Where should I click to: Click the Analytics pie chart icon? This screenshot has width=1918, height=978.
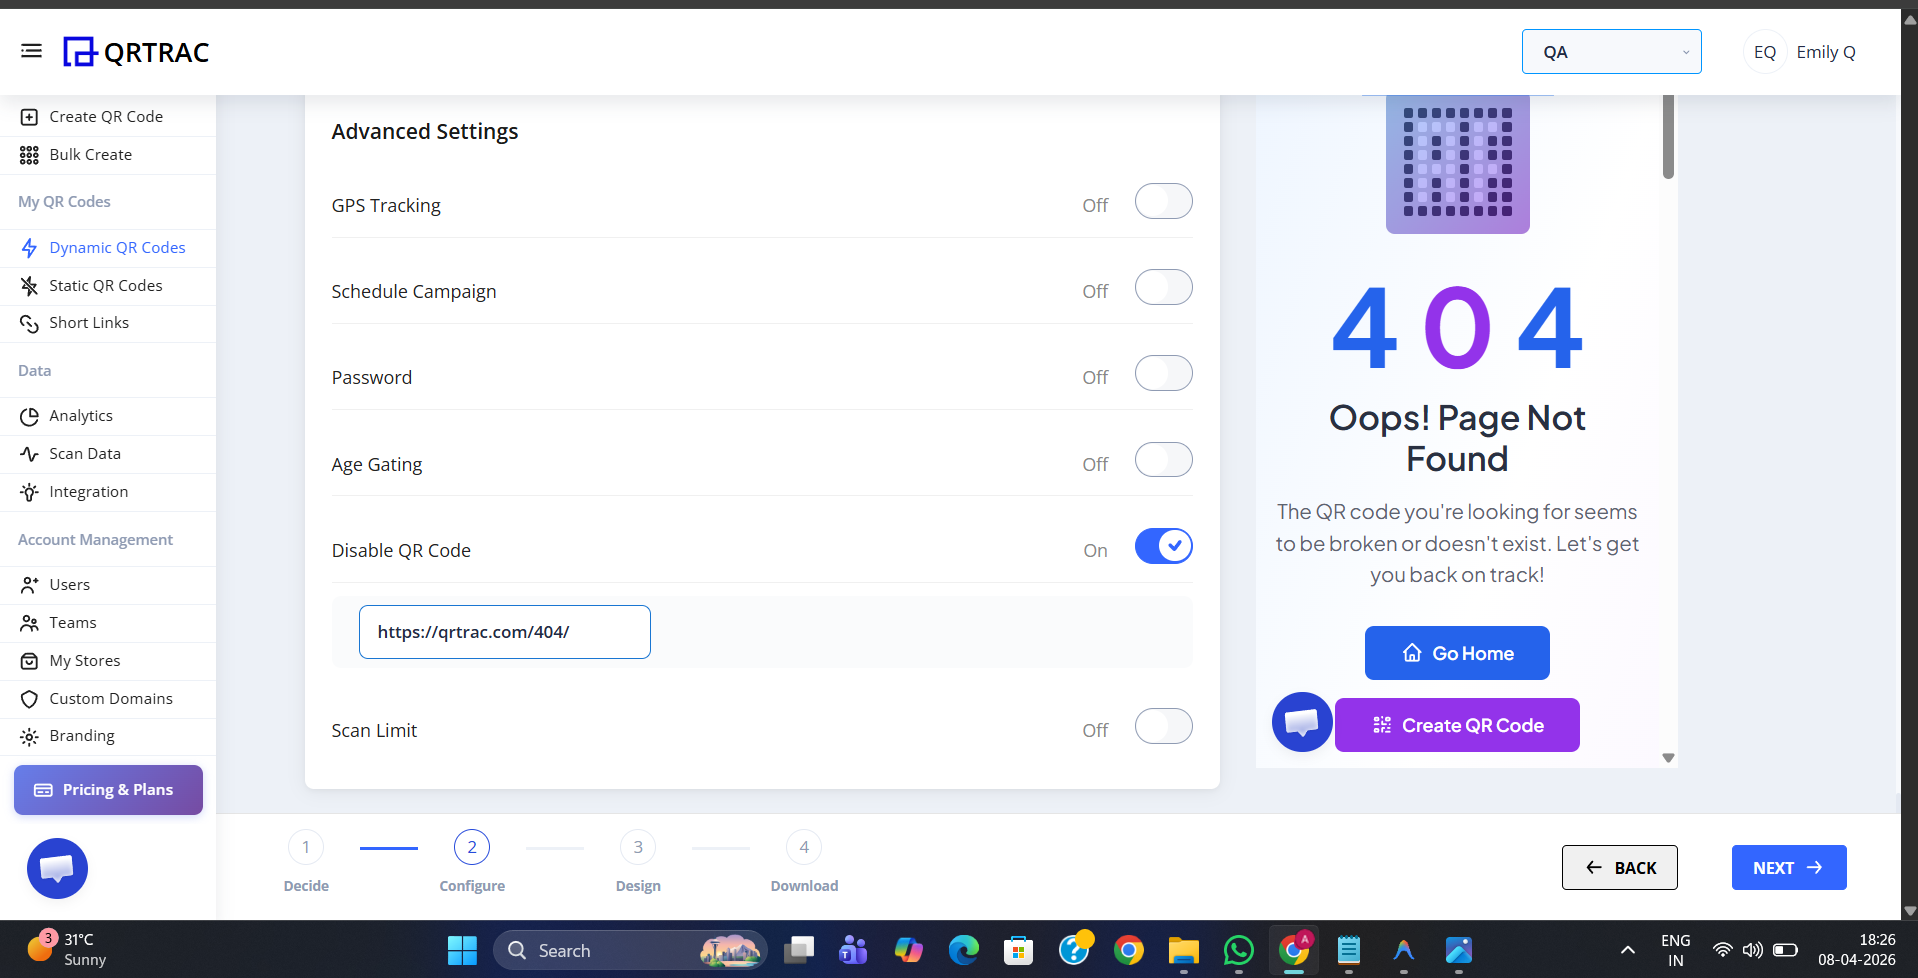(x=29, y=416)
